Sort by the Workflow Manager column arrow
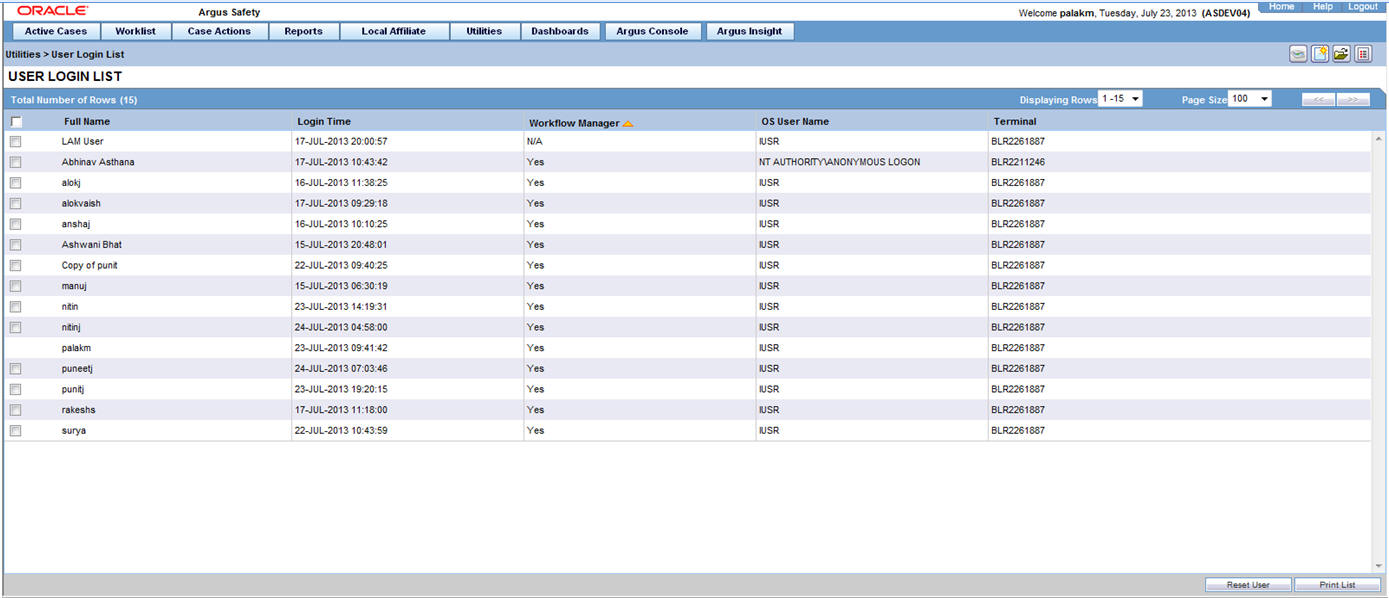Screen dimensions: 1389x598 (628, 121)
